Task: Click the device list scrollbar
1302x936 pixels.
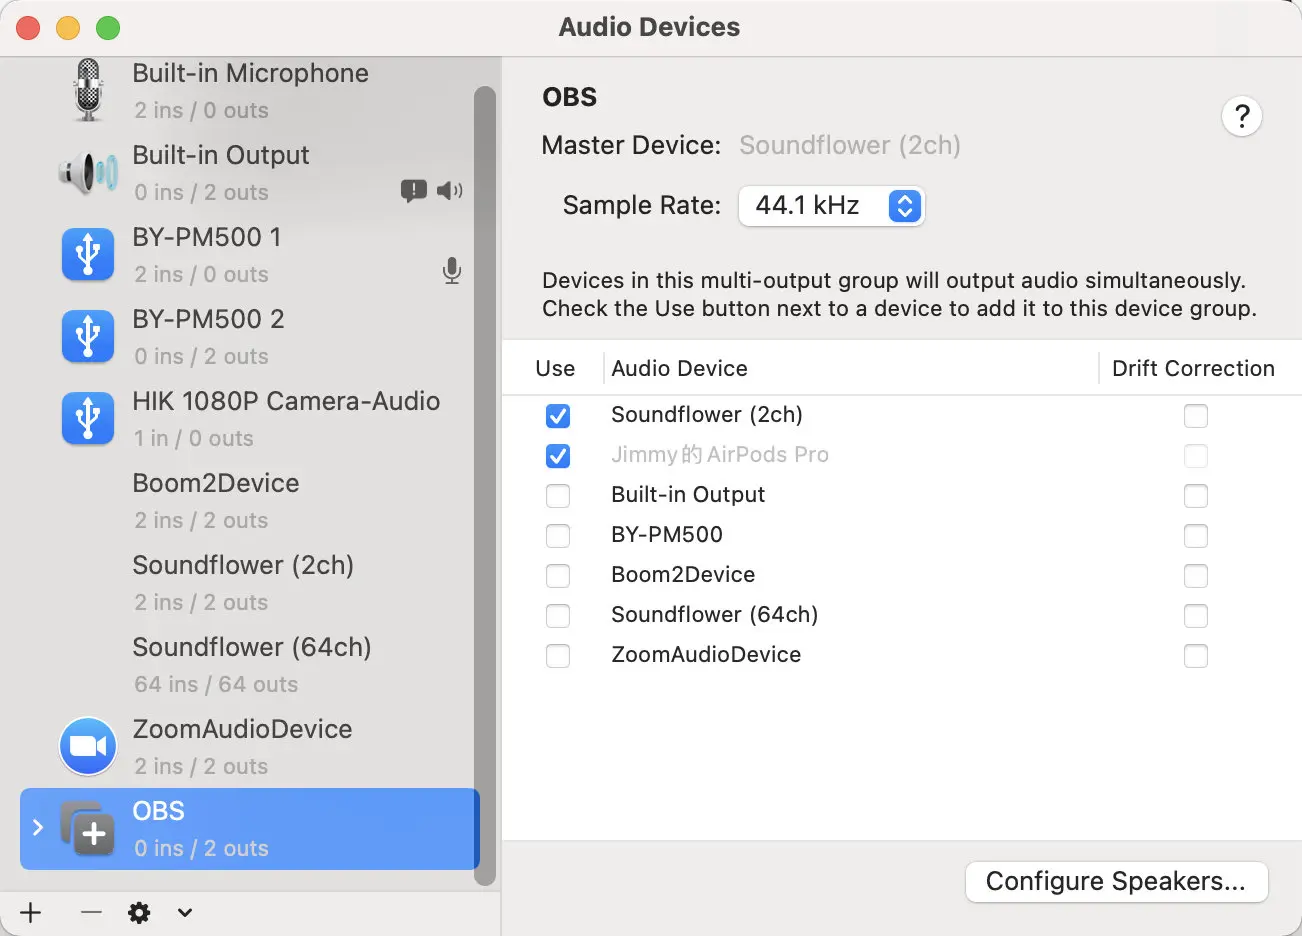Action: [x=485, y=485]
